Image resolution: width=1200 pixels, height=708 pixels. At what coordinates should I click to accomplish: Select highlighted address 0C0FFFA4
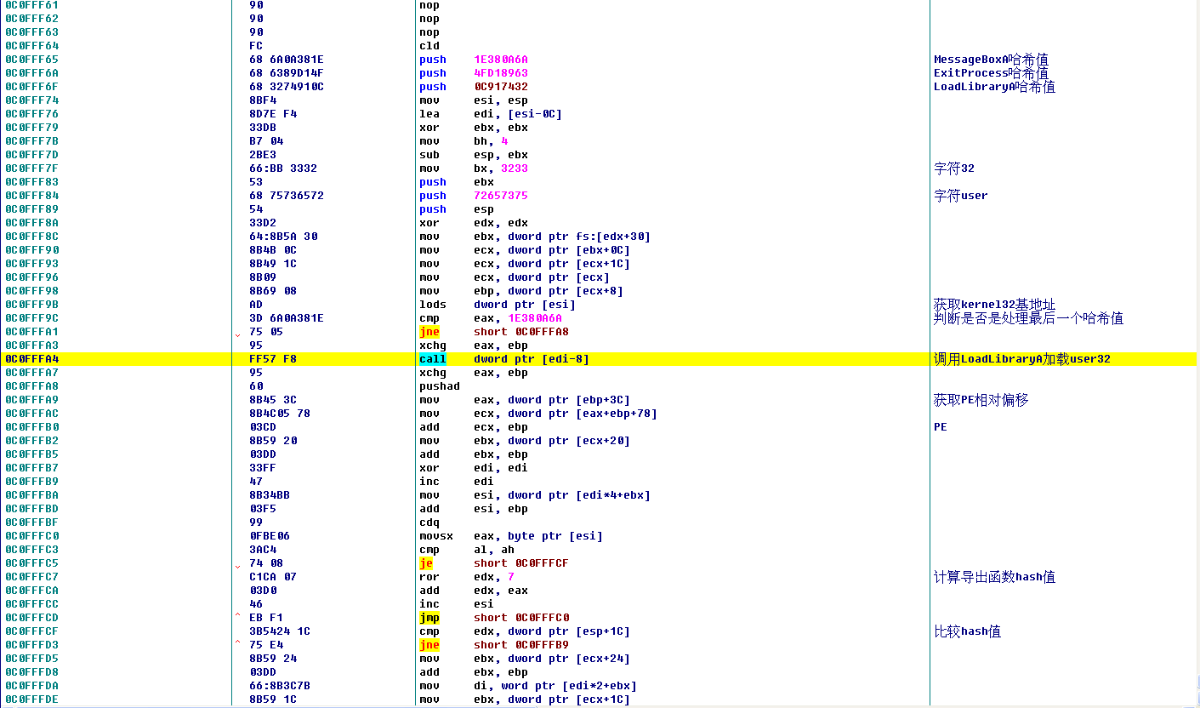coord(31,359)
